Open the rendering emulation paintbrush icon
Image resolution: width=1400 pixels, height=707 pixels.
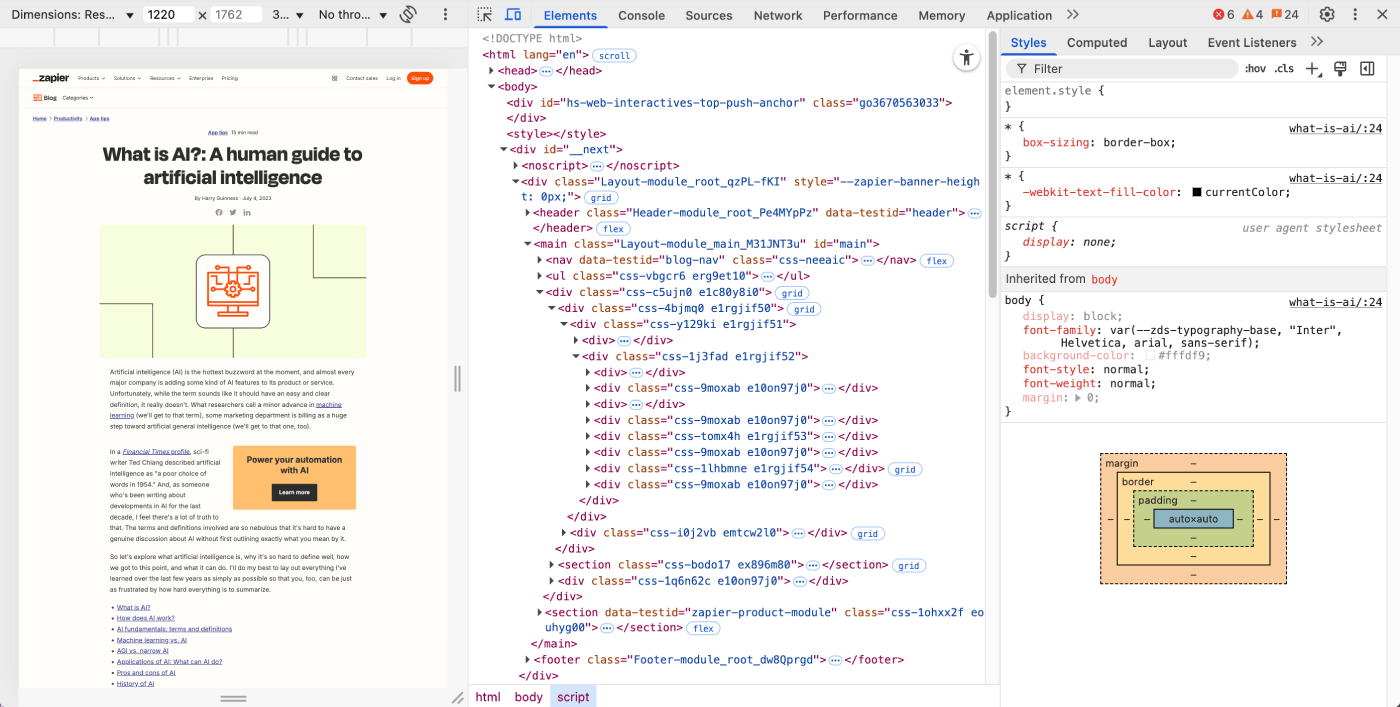click(x=1340, y=69)
